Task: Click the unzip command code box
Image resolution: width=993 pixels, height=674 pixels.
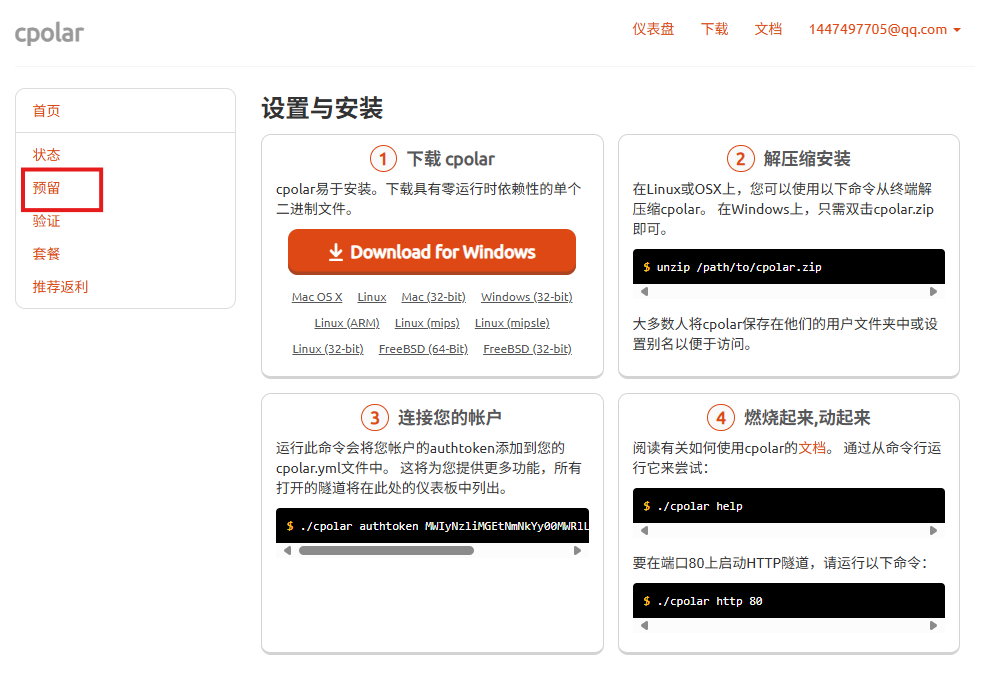Action: (788, 267)
